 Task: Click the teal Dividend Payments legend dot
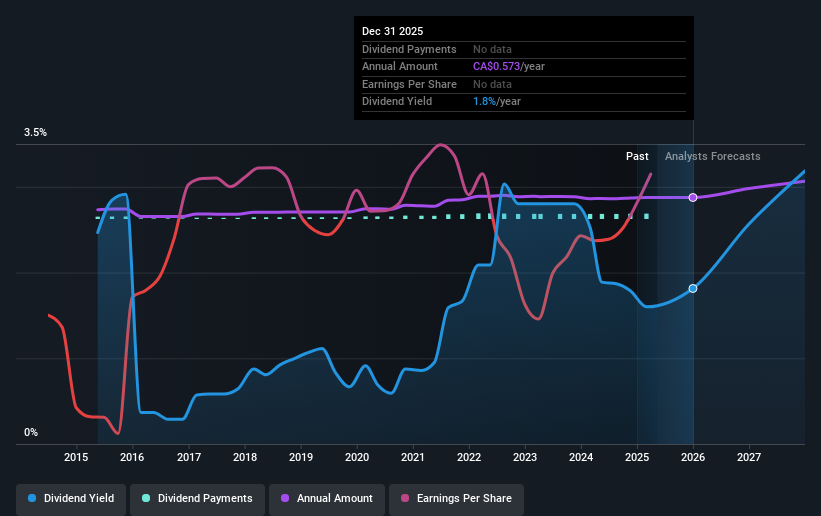point(146,498)
